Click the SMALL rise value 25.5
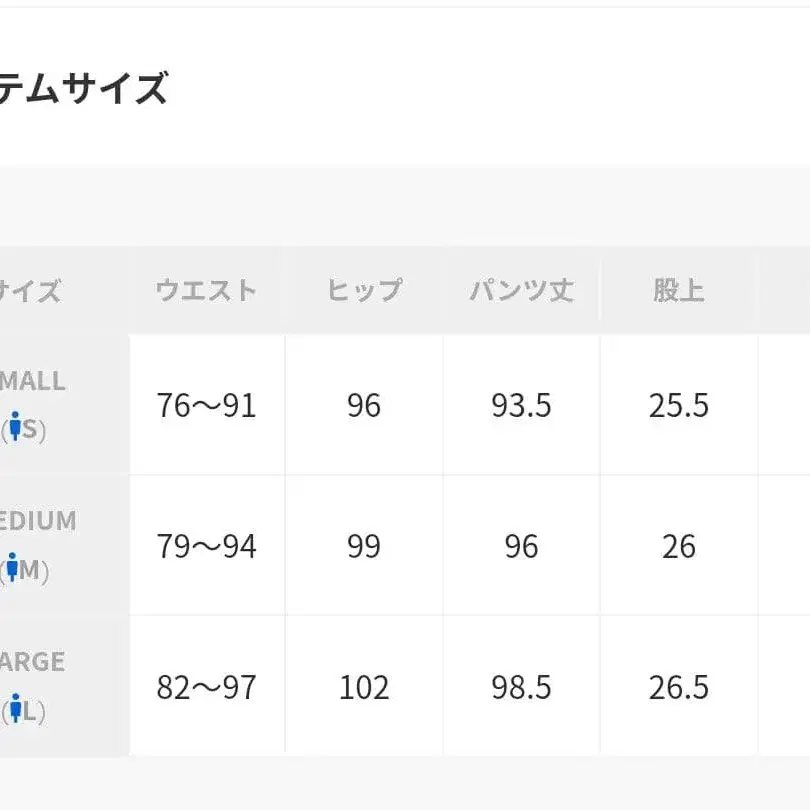This screenshot has width=810, height=810. coord(679,406)
